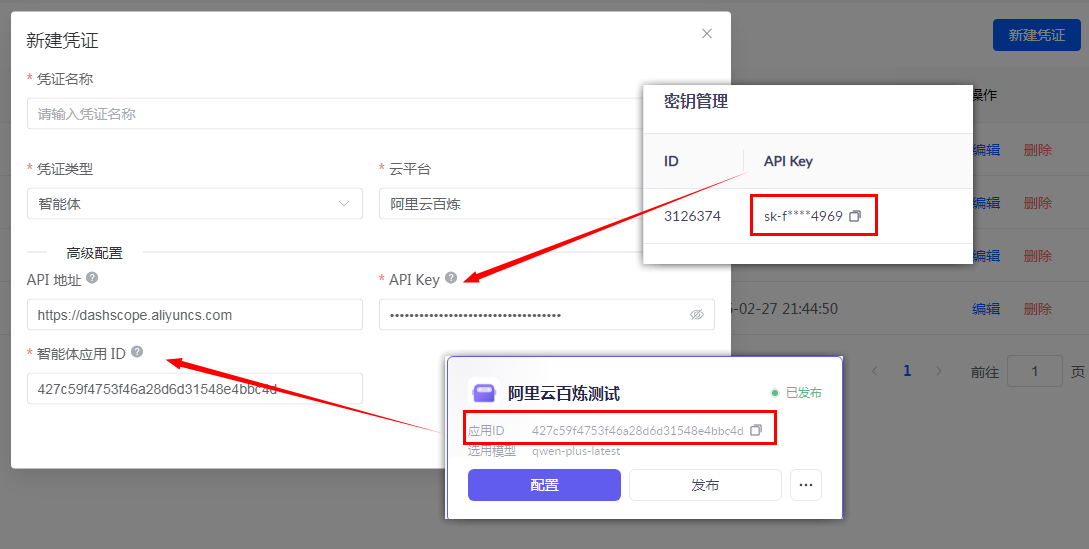Viewport: 1089px width, 549px height.
Task: Expand the 凭证类型 dropdown showing 智能体
Action: click(194, 204)
